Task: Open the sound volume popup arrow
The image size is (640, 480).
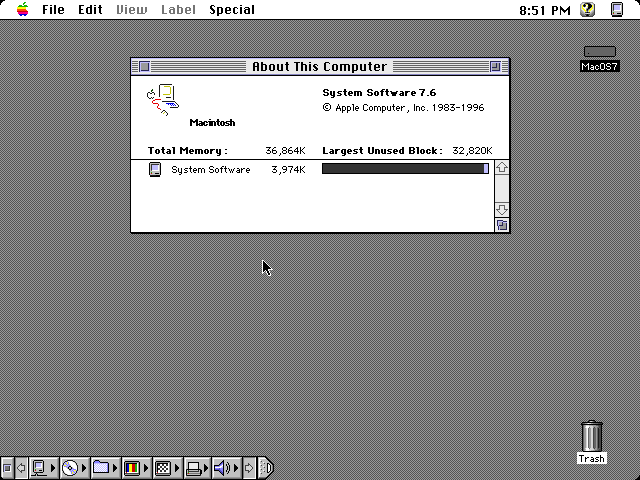Action: pyautogui.click(x=236, y=468)
